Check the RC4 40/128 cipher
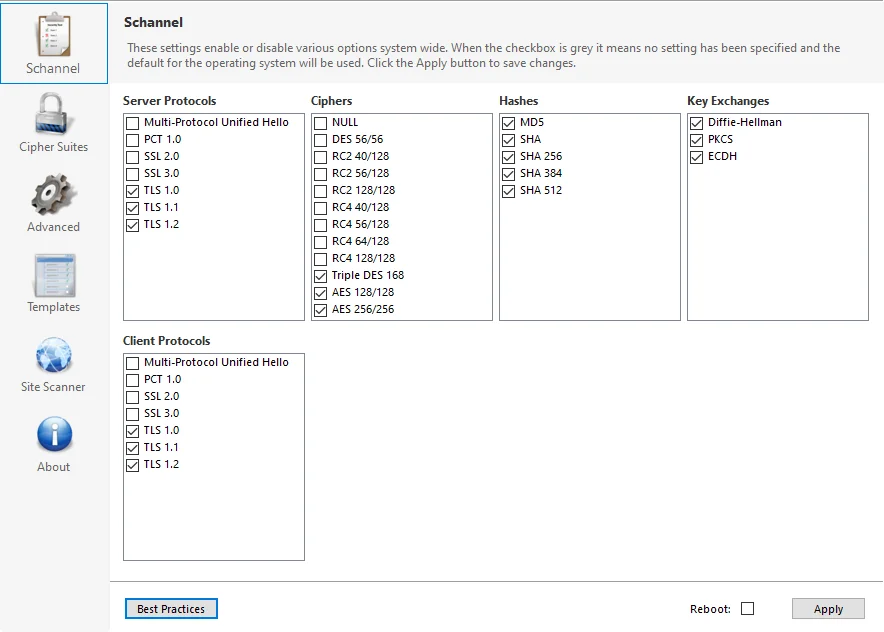The height and width of the screenshot is (632, 884). click(x=320, y=207)
